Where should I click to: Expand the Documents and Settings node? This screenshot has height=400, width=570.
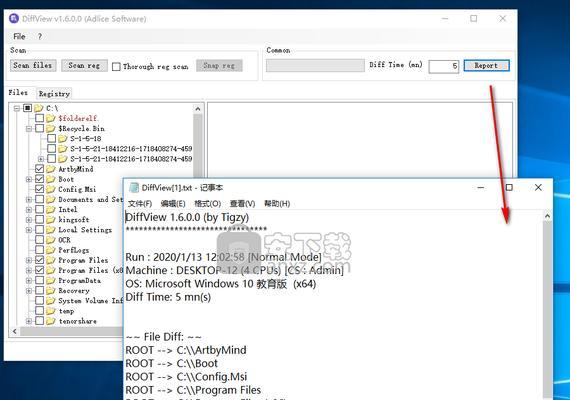(x=29, y=200)
